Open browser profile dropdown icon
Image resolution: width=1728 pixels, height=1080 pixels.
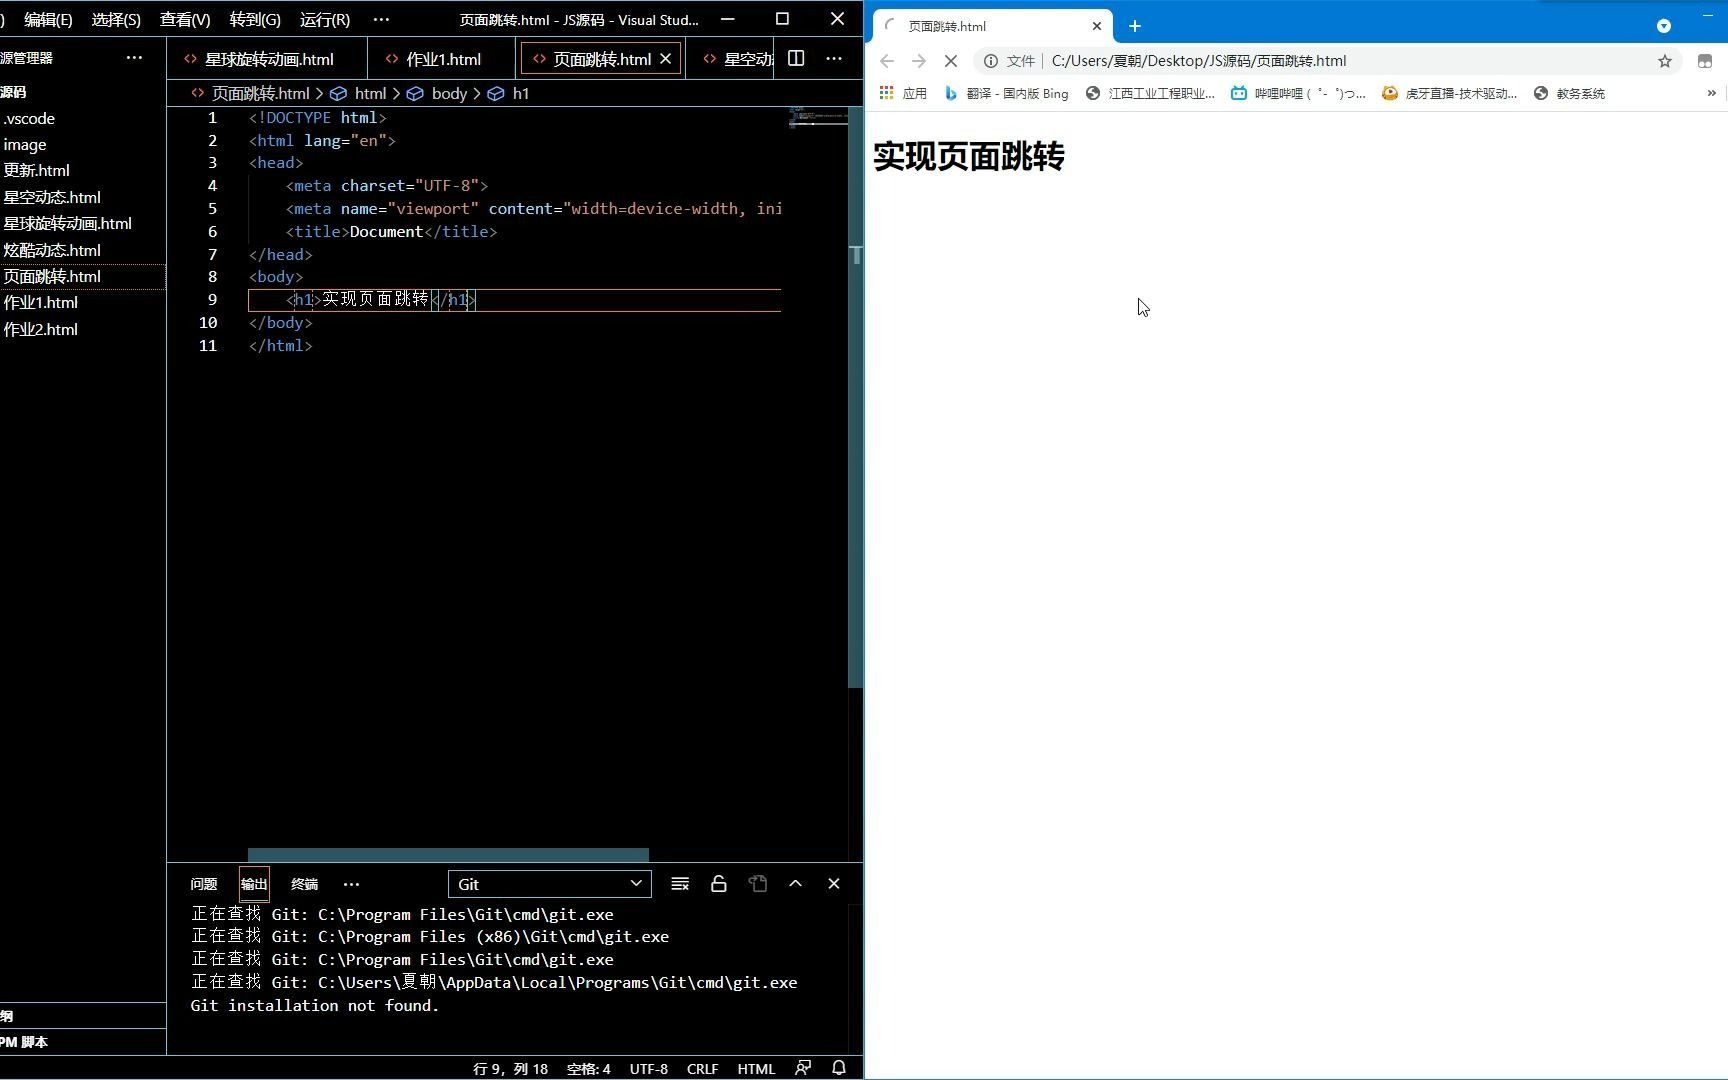coord(1664,26)
